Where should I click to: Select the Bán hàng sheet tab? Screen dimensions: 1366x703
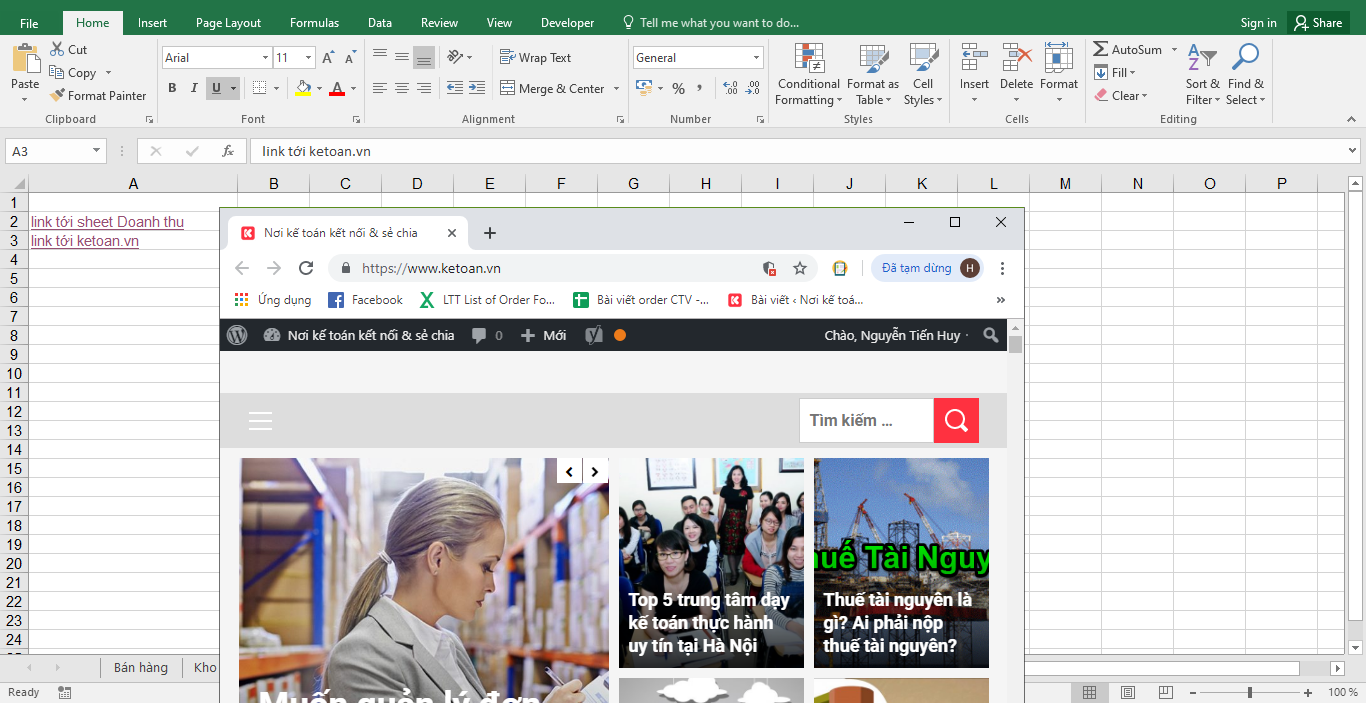[140, 667]
